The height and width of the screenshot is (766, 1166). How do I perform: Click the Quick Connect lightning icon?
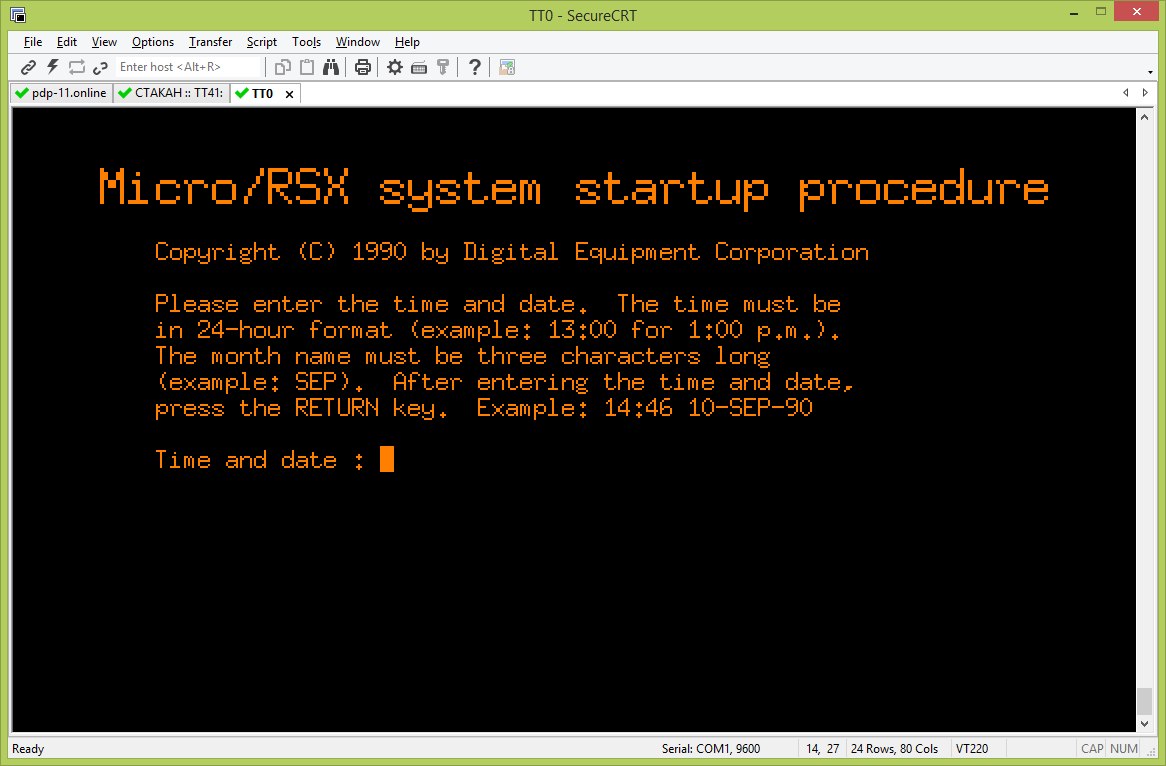point(53,67)
